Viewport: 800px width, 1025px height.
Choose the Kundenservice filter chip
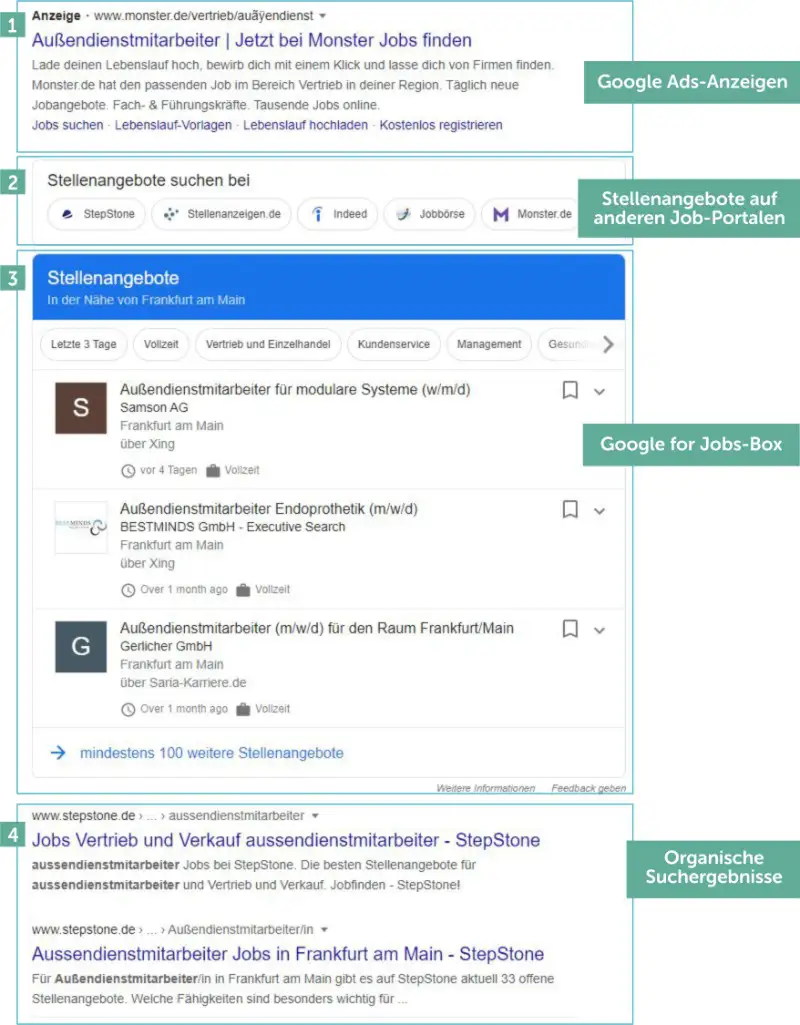point(393,344)
